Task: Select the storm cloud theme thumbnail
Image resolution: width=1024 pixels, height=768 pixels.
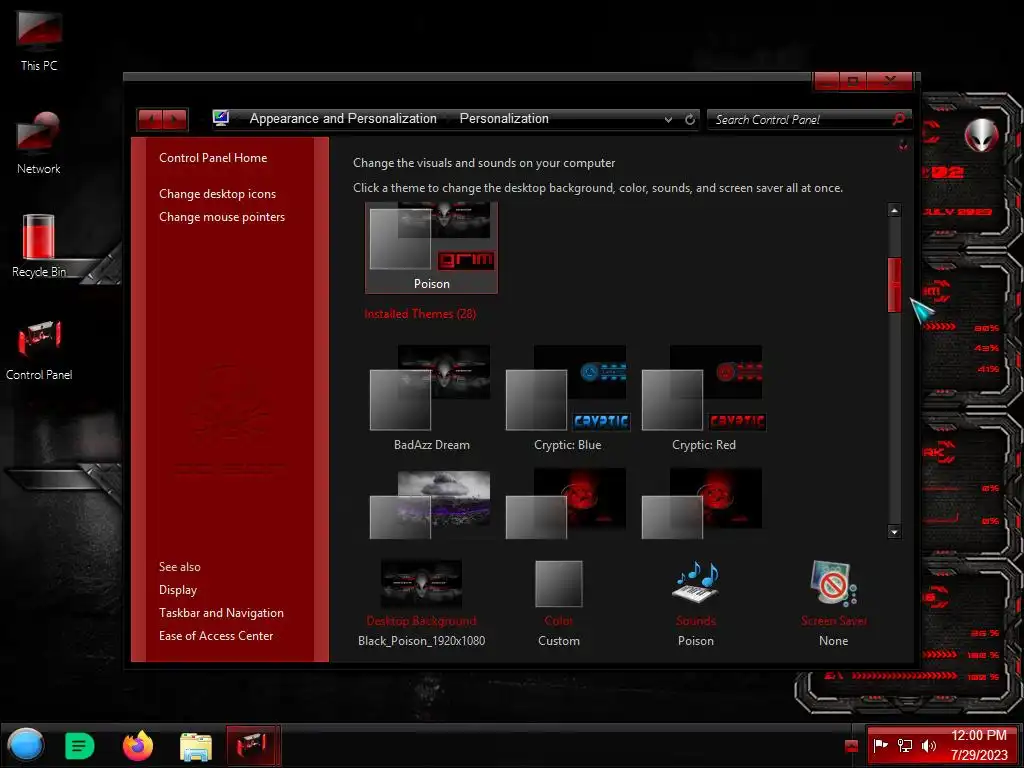Action: click(x=430, y=504)
